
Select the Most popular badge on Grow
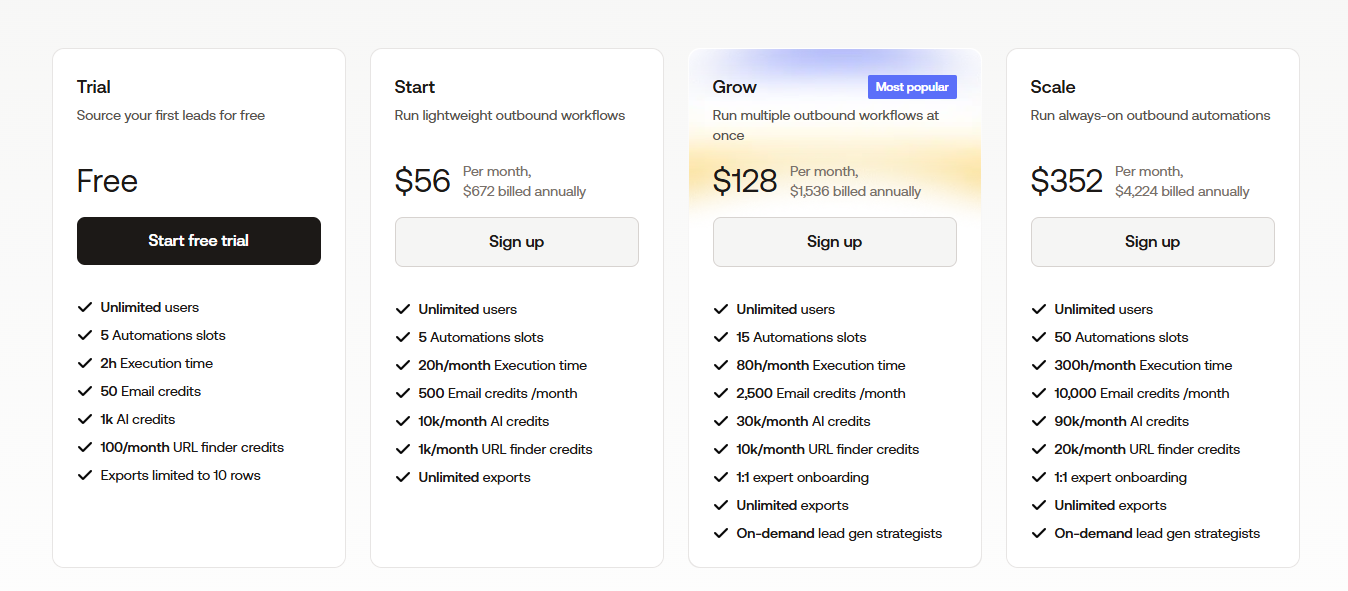coord(912,86)
